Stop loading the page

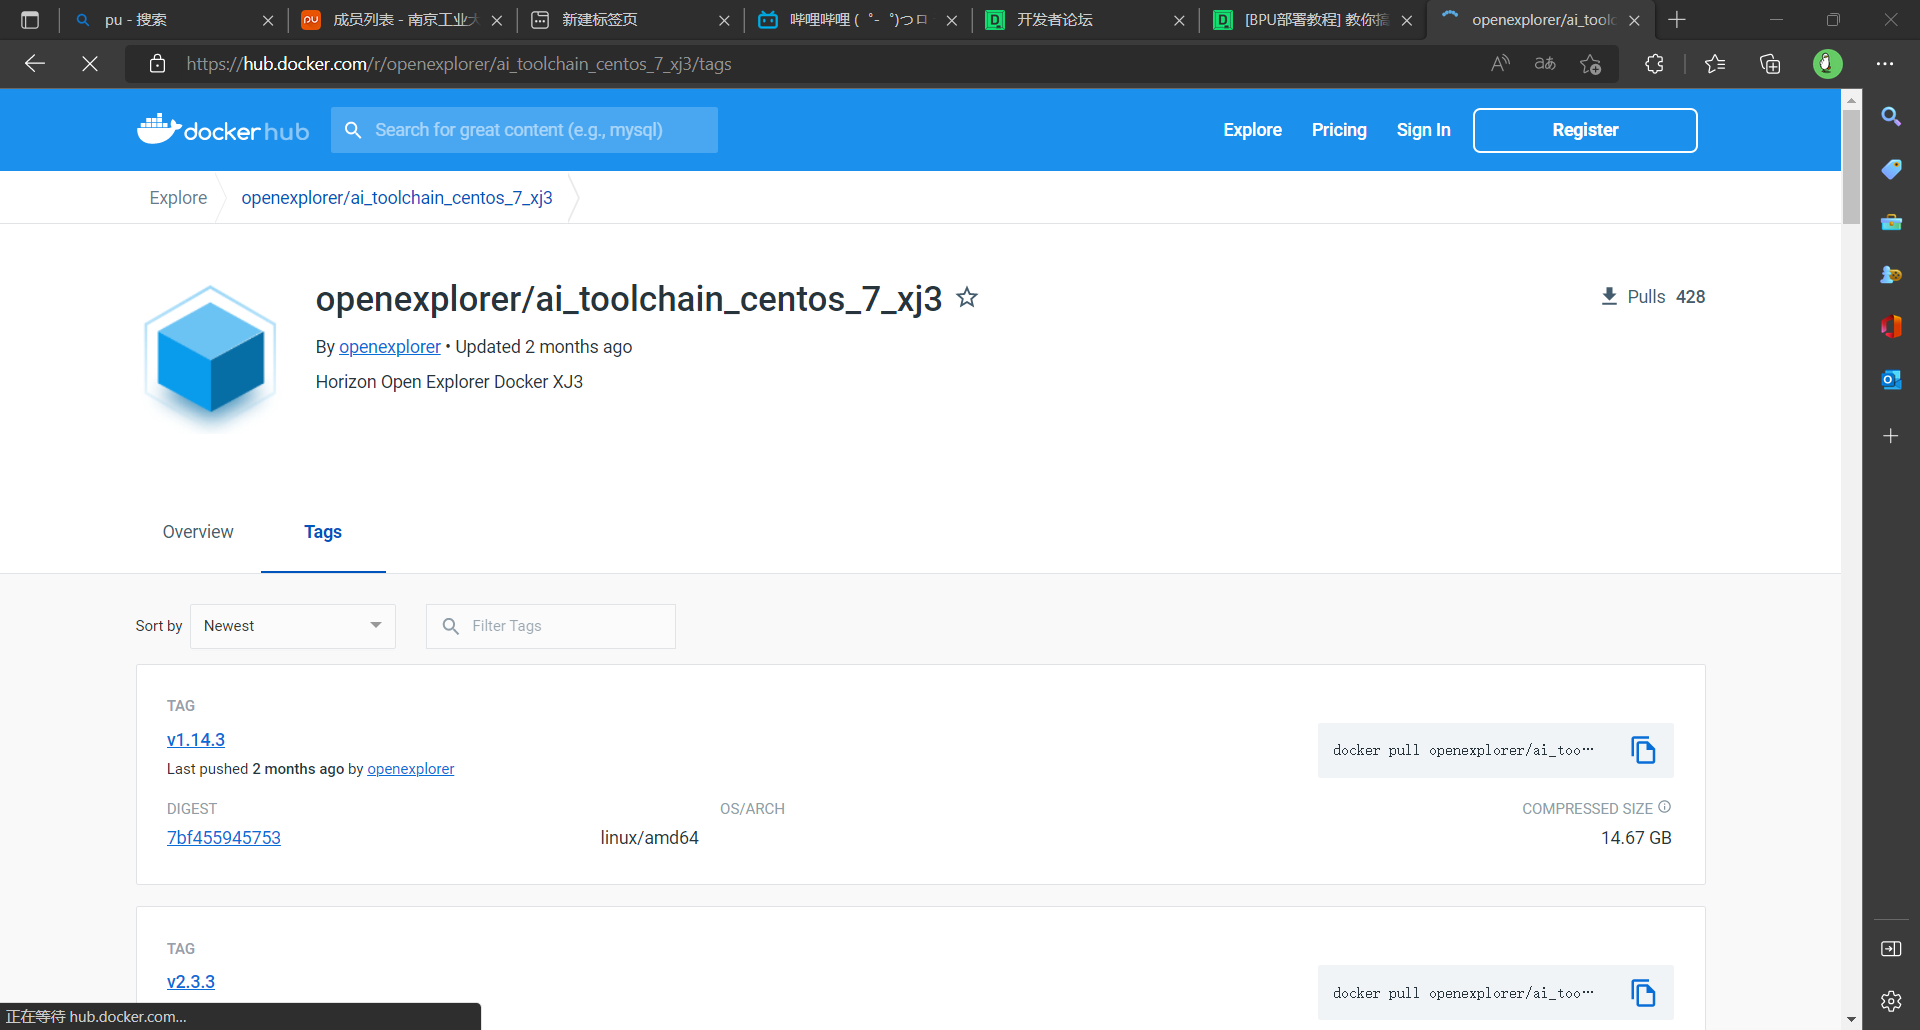click(x=90, y=64)
